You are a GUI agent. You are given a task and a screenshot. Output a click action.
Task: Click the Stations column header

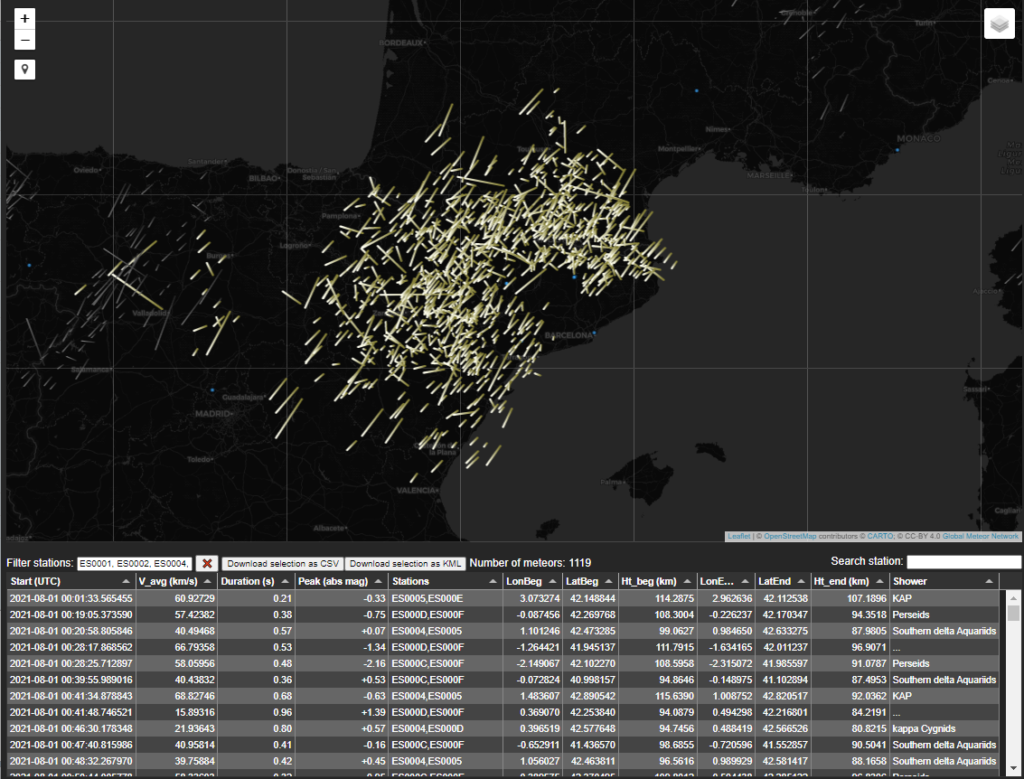pyautogui.click(x=411, y=581)
